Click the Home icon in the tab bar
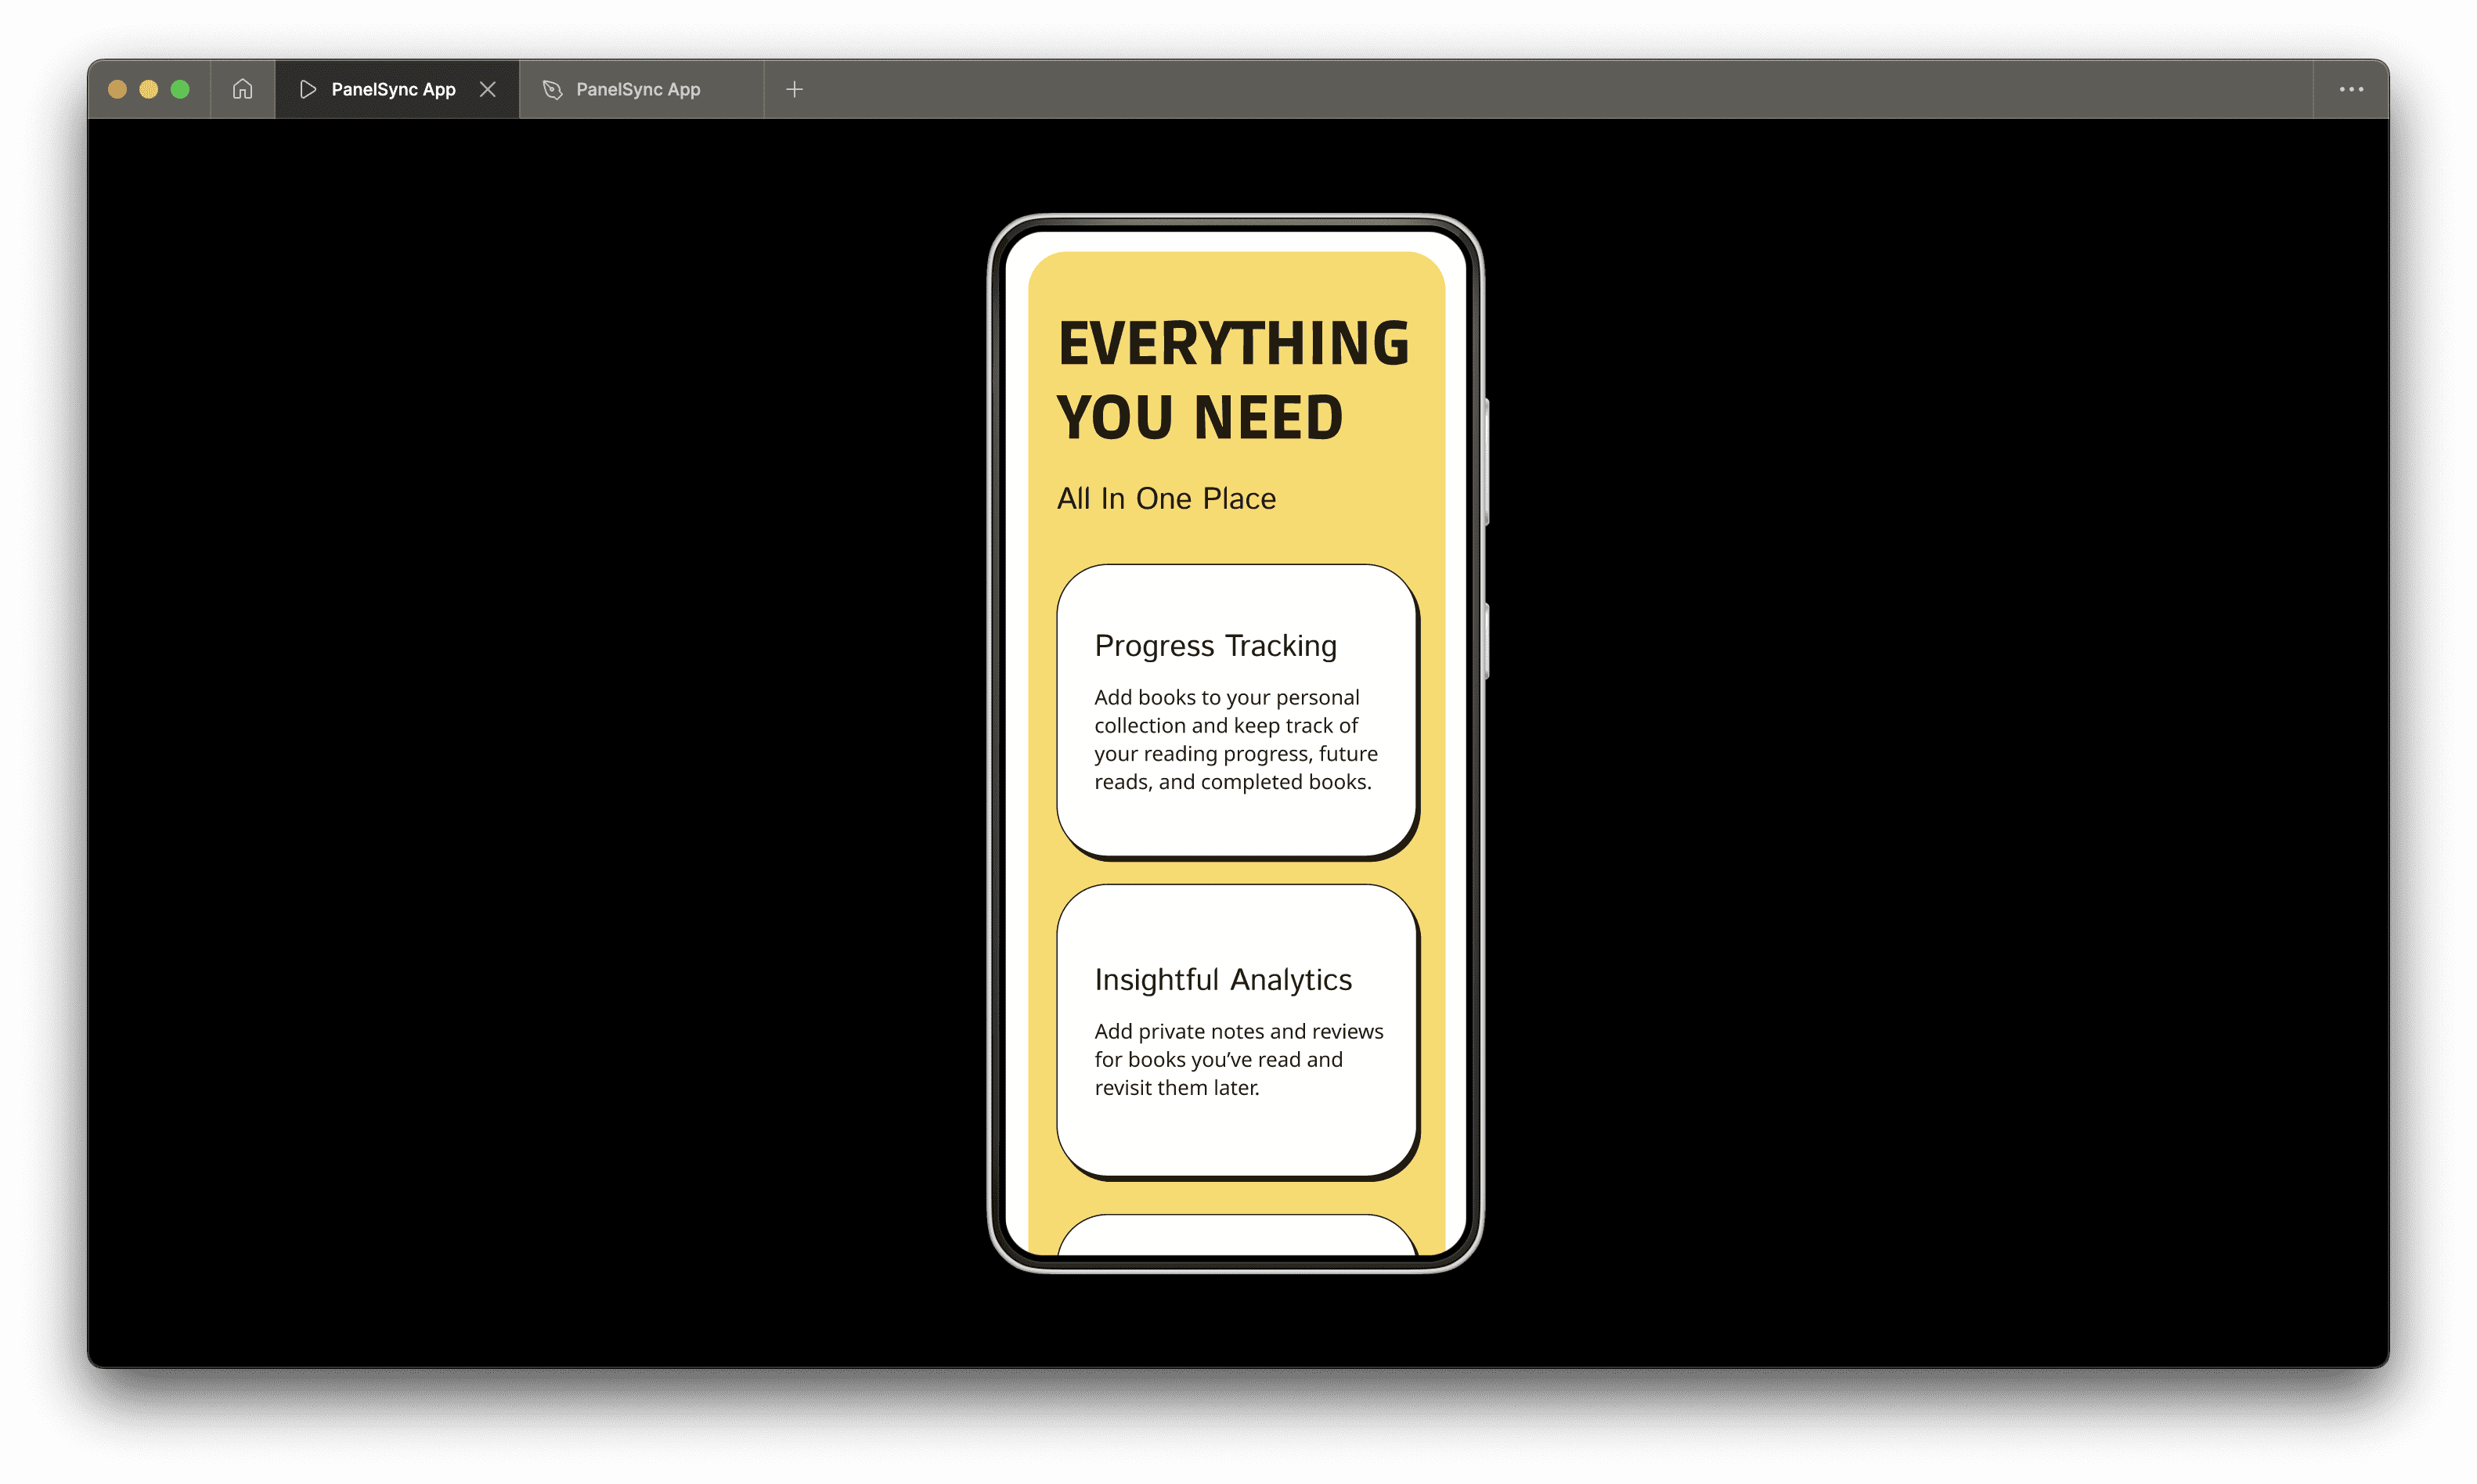This screenshot has height=1484, width=2477. (242, 89)
